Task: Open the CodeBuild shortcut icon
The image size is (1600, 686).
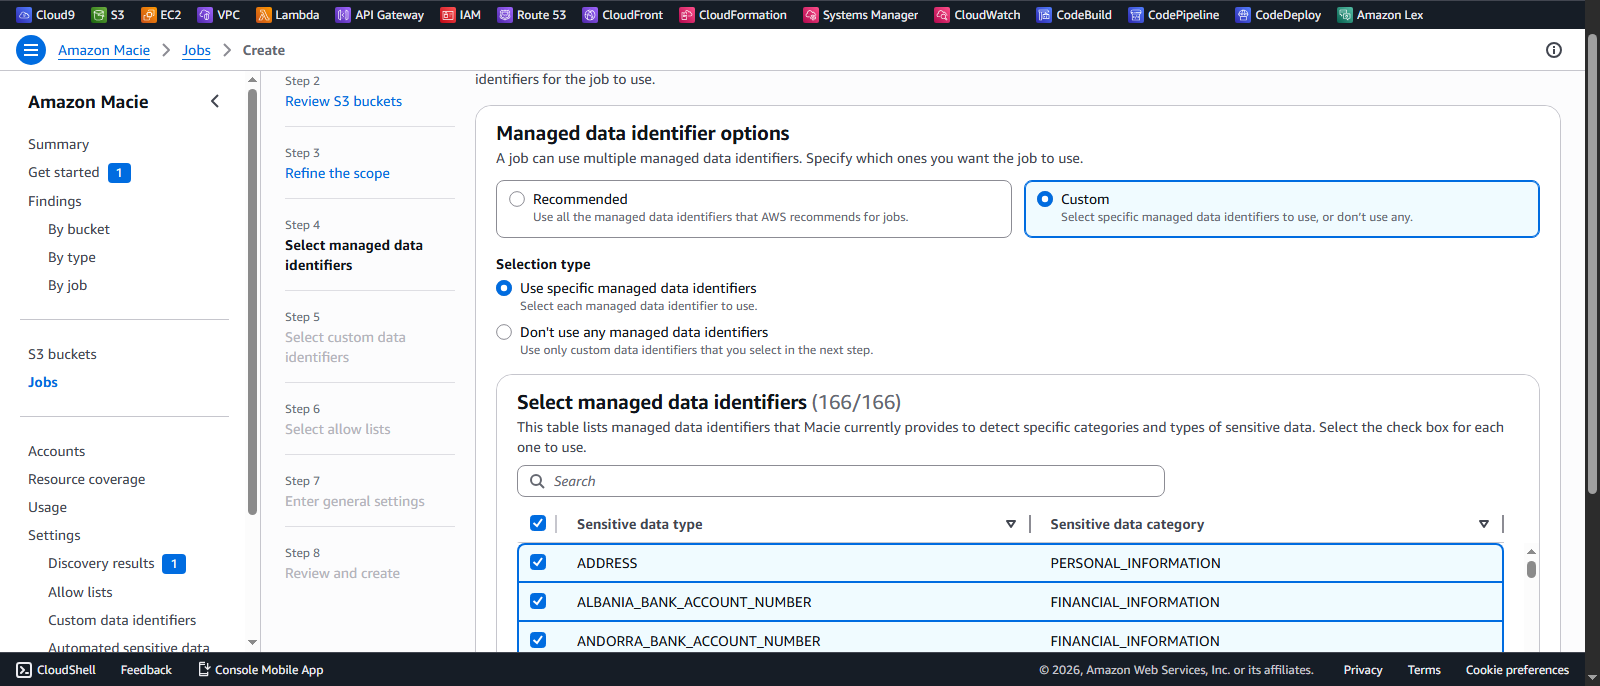Action: 1044,15
